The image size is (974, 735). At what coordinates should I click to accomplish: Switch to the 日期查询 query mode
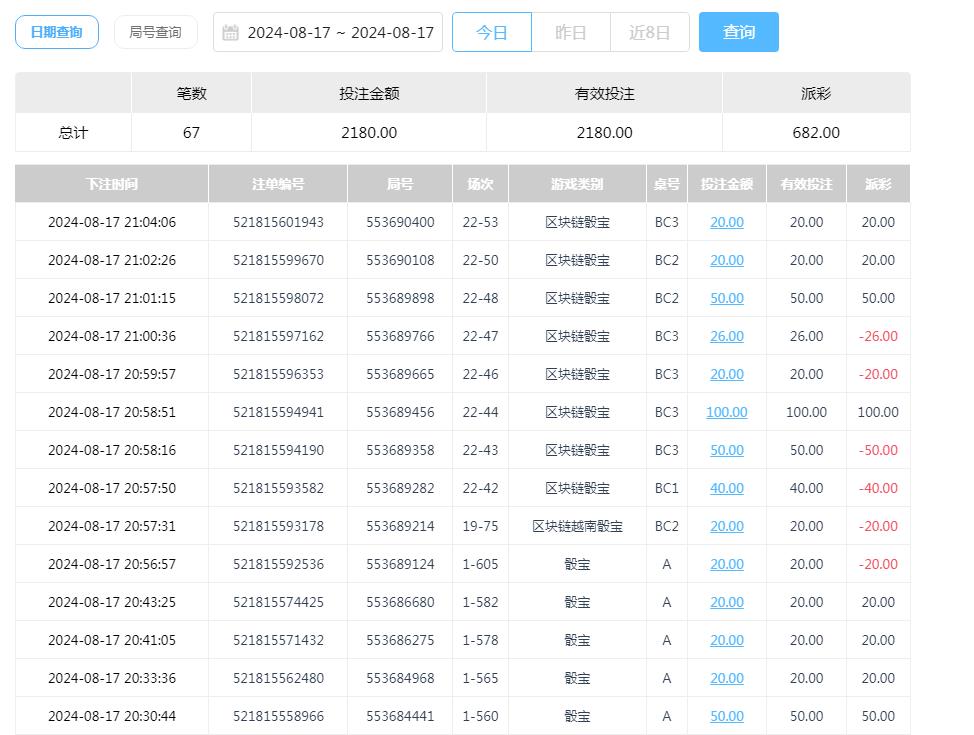[x=56, y=31]
